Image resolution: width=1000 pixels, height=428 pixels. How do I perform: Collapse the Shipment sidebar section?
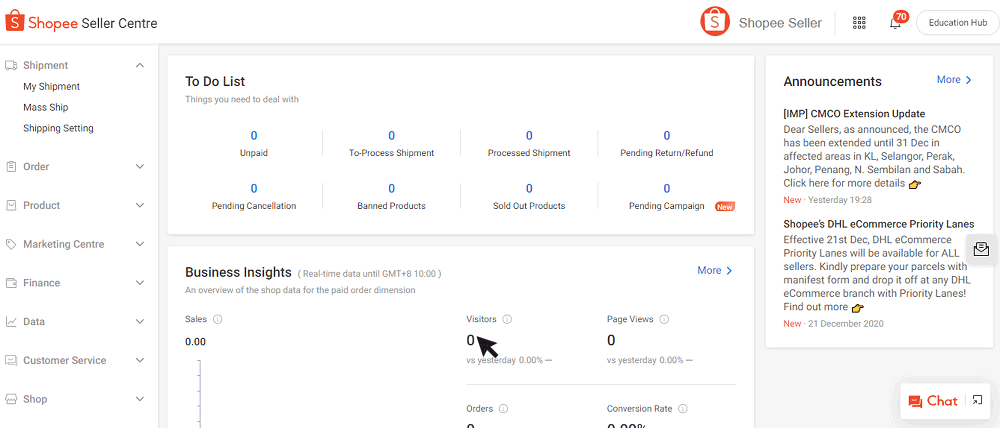point(140,66)
